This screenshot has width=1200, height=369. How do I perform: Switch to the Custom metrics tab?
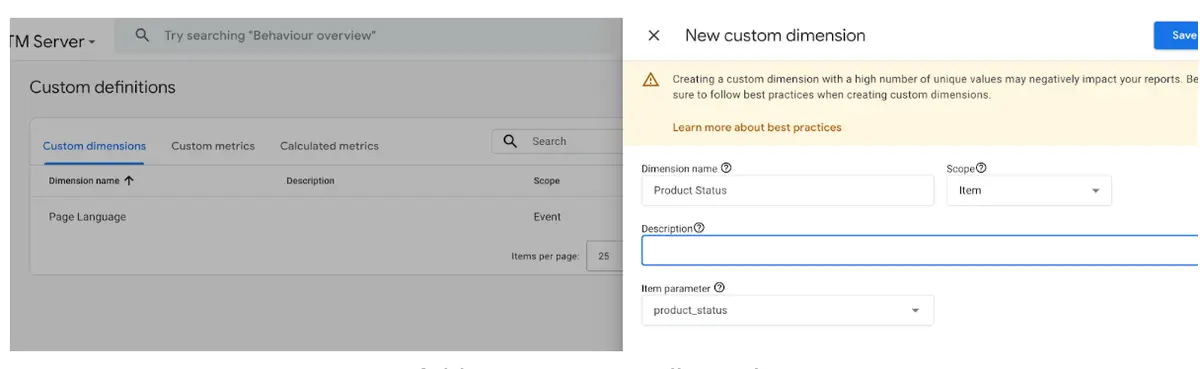point(213,146)
